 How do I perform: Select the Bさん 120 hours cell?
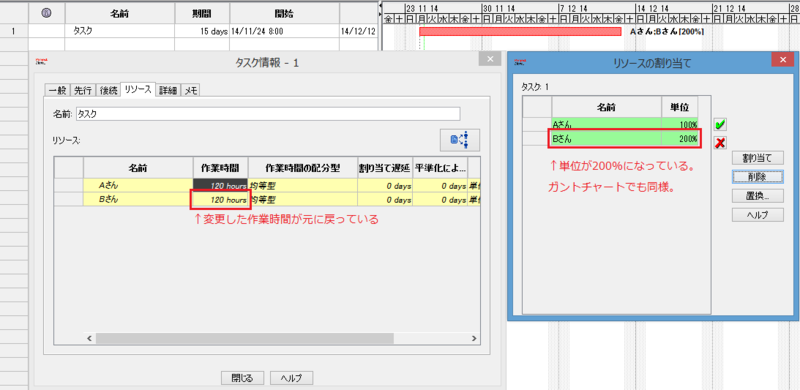coord(220,200)
